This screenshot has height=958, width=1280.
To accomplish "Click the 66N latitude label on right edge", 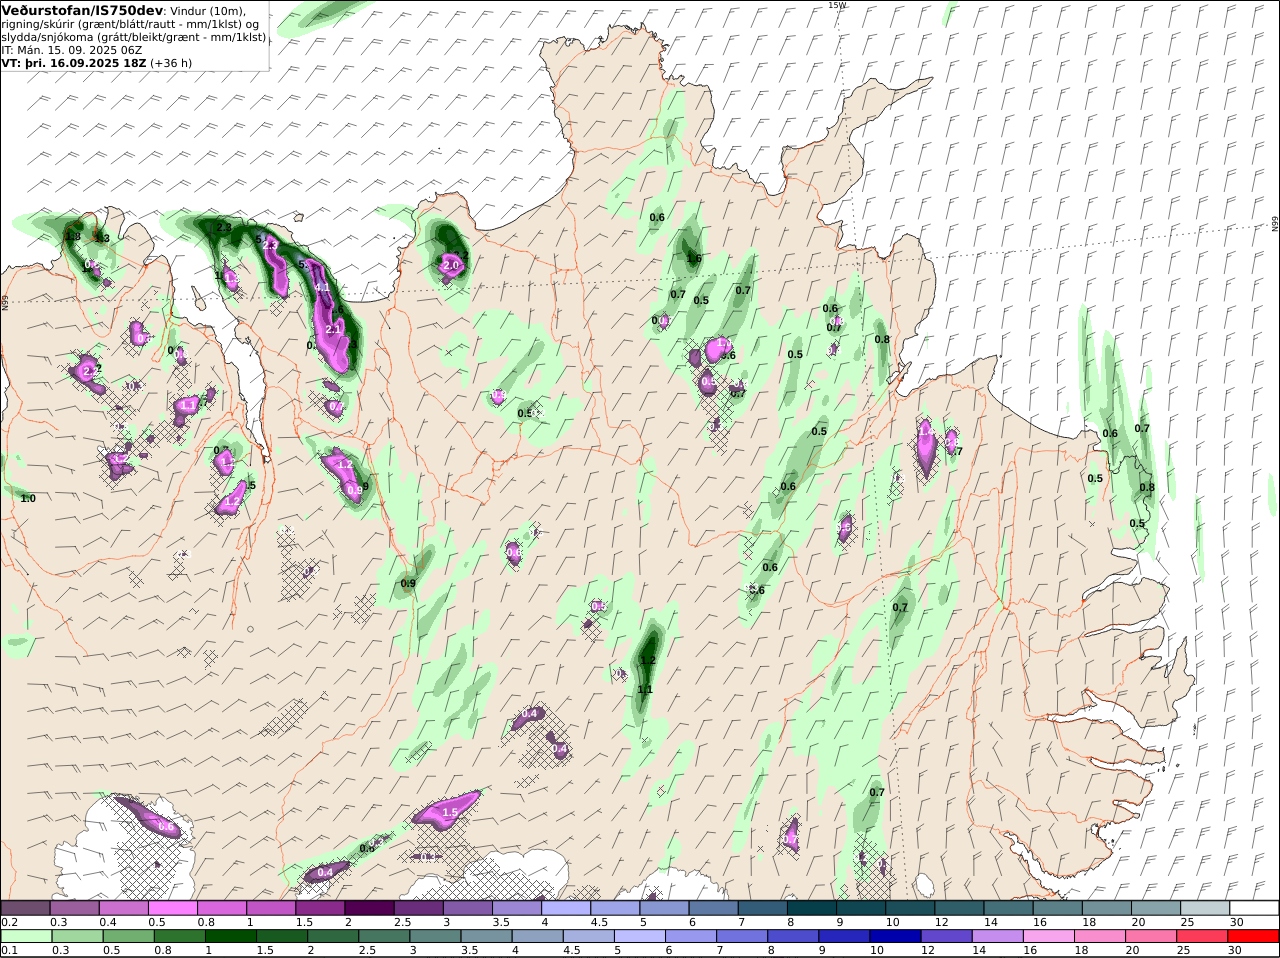I will pyautogui.click(x=1274, y=224).
